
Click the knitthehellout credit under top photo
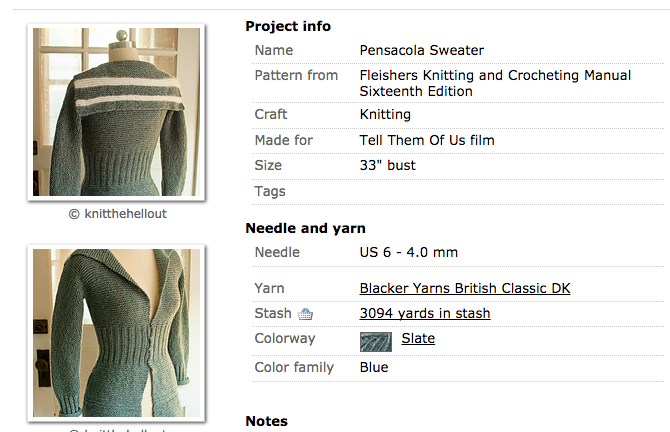[115, 214]
